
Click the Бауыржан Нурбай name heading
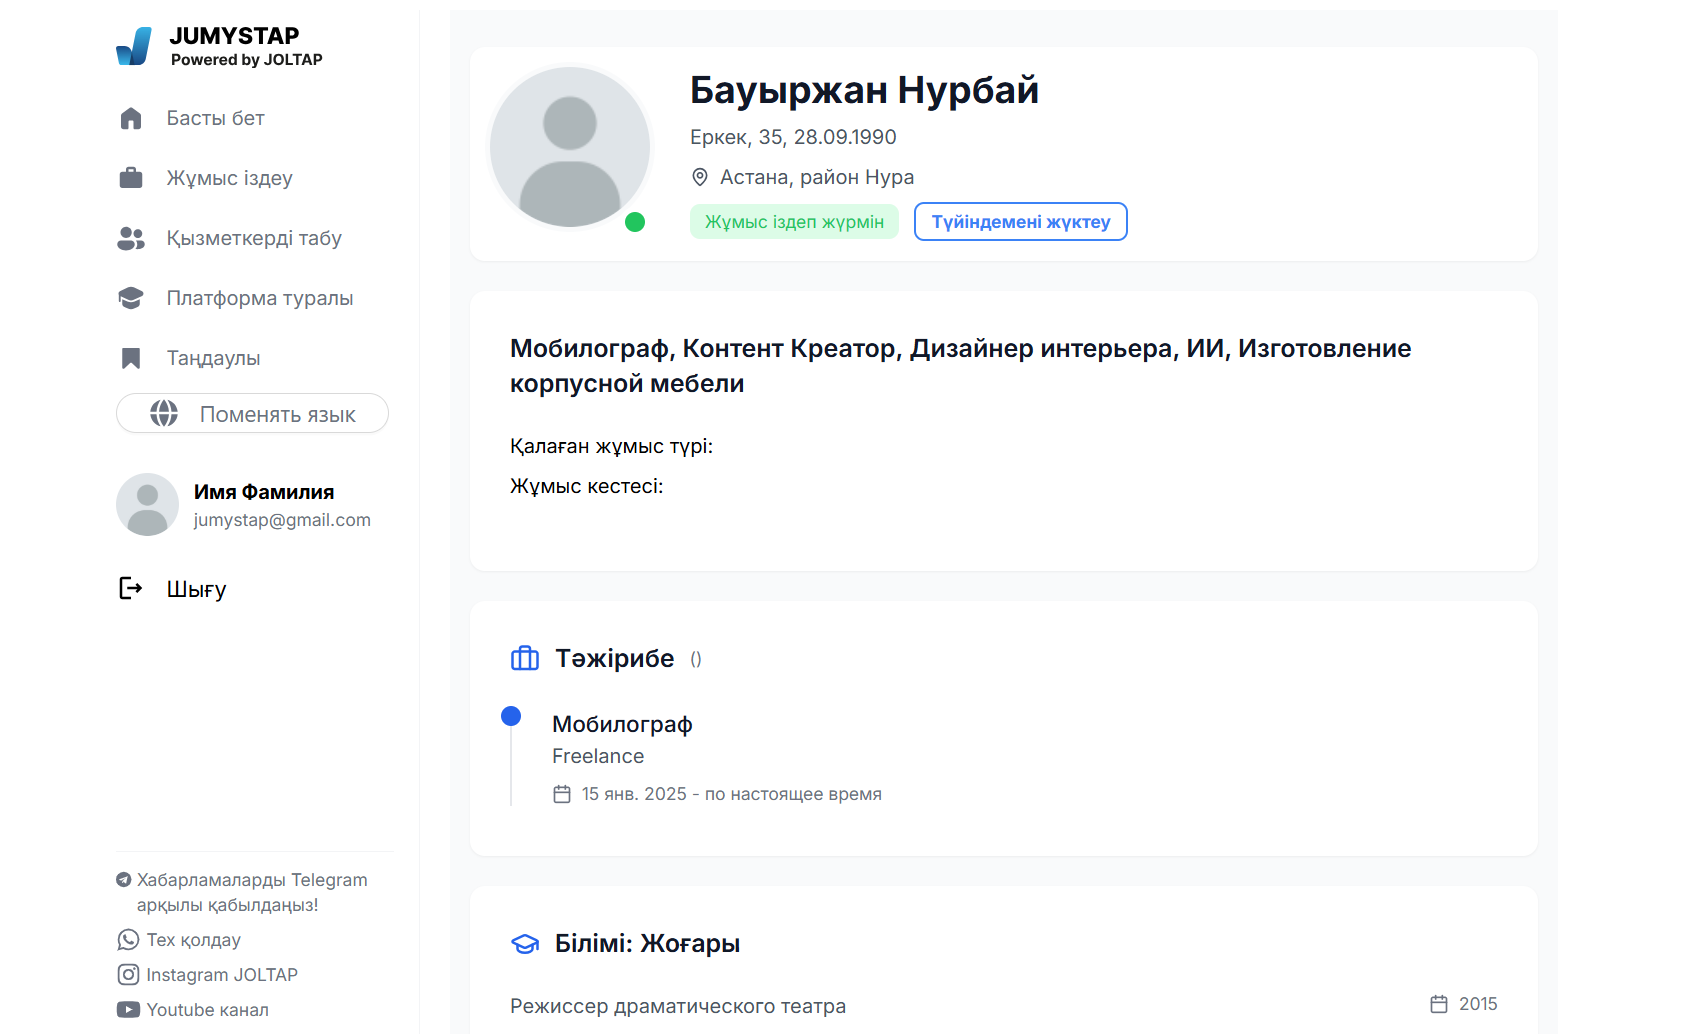[x=864, y=90]
